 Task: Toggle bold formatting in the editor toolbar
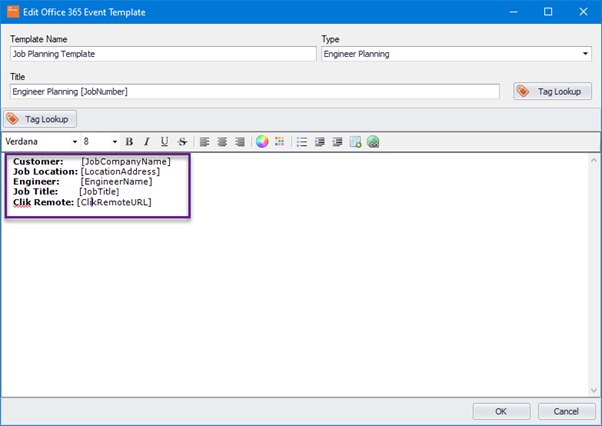point(129,142)
